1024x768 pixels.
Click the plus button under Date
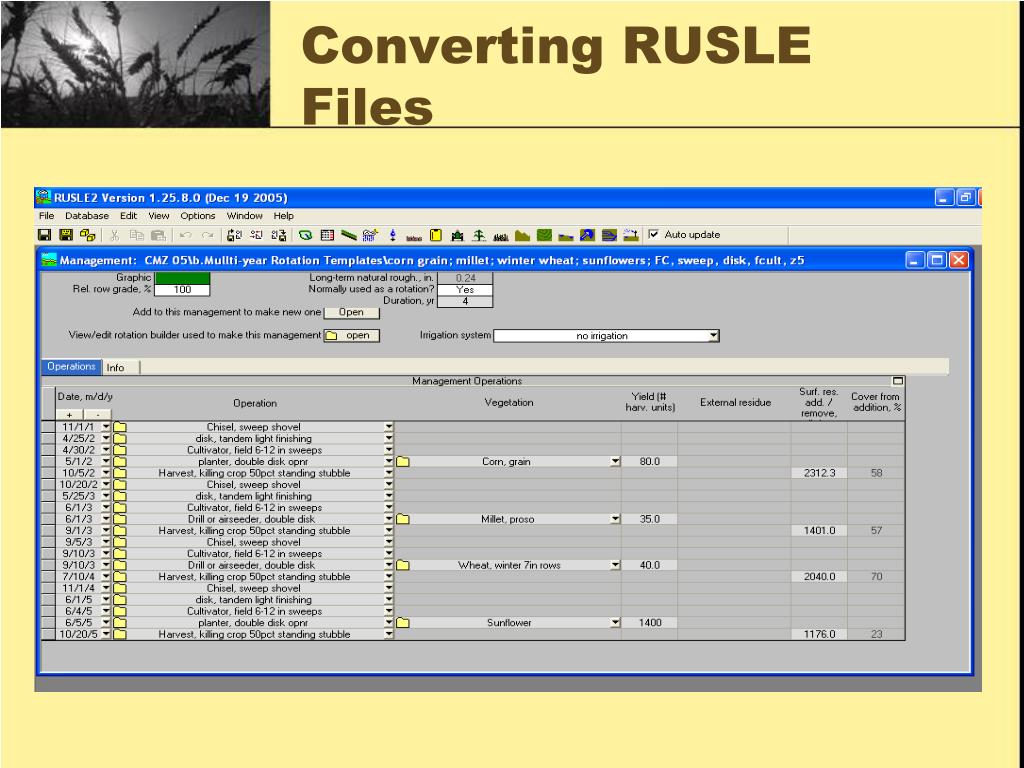(x=69, y=415)
